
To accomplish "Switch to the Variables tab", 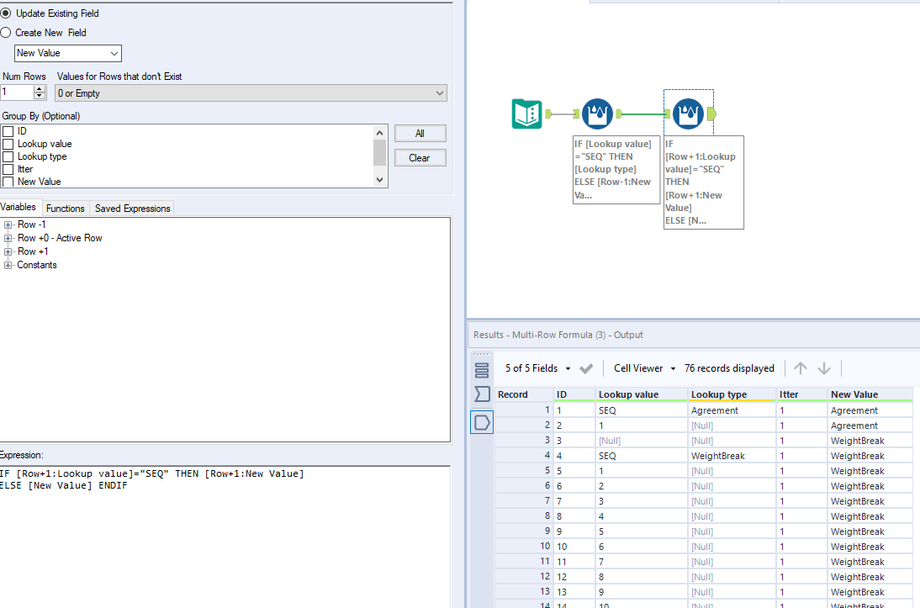I will (19, 207).
